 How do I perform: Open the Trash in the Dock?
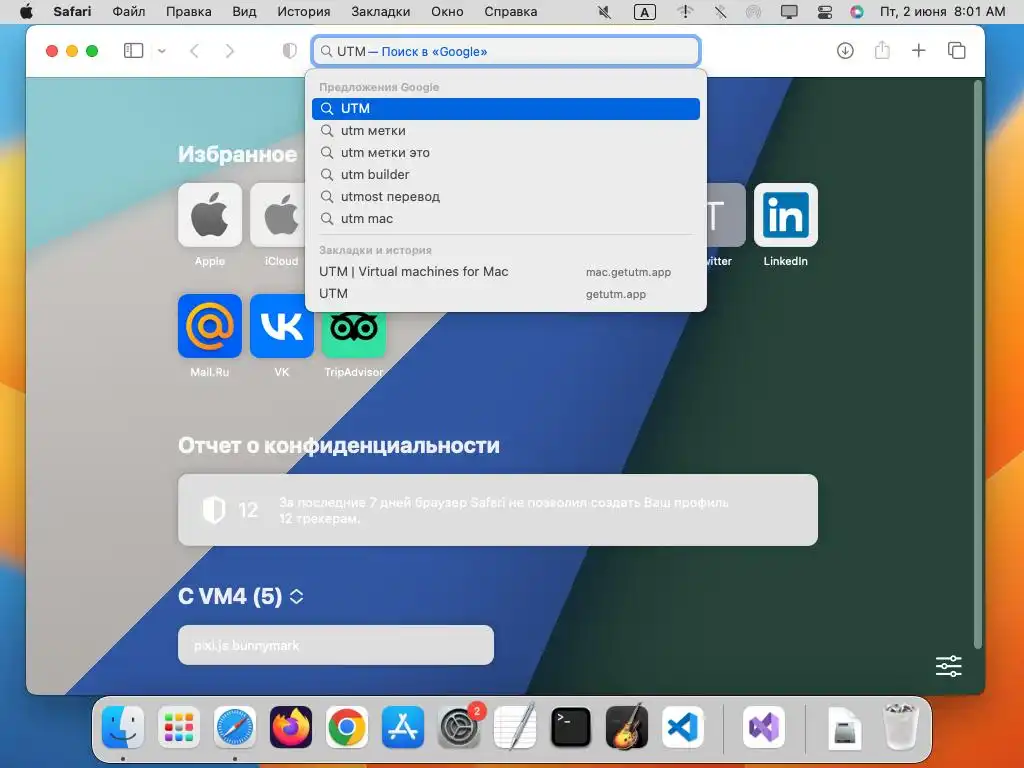coord(901,727)
